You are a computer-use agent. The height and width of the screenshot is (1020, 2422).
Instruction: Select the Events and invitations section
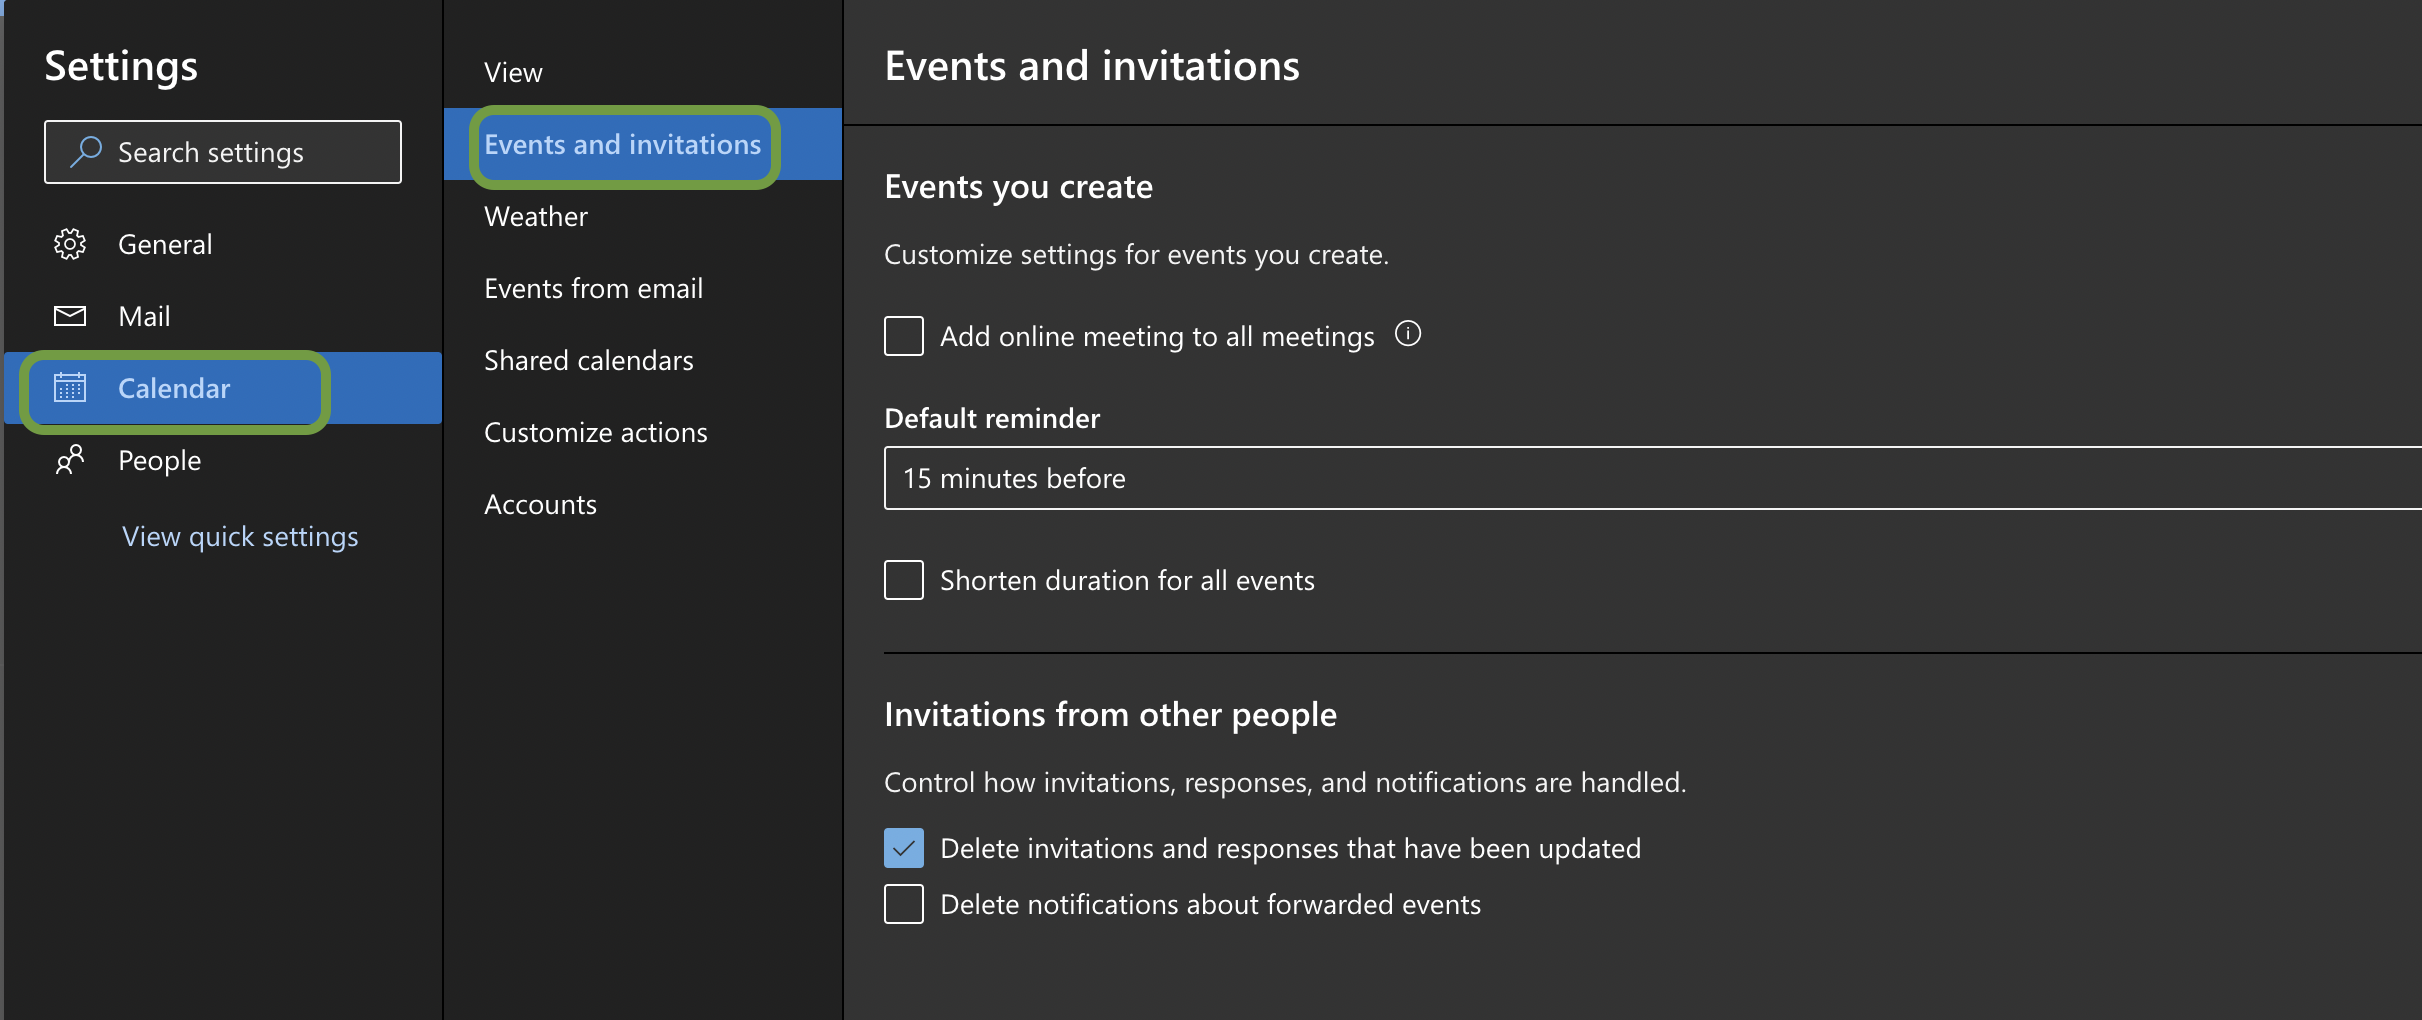coord(622,144)
